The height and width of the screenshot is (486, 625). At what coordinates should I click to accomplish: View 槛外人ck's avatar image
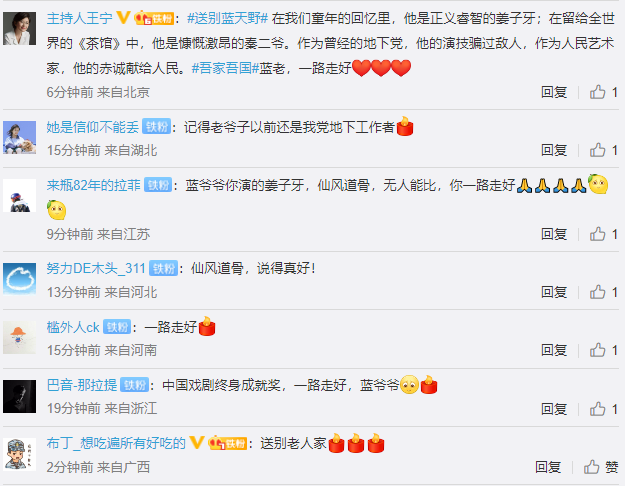(20, 338)
